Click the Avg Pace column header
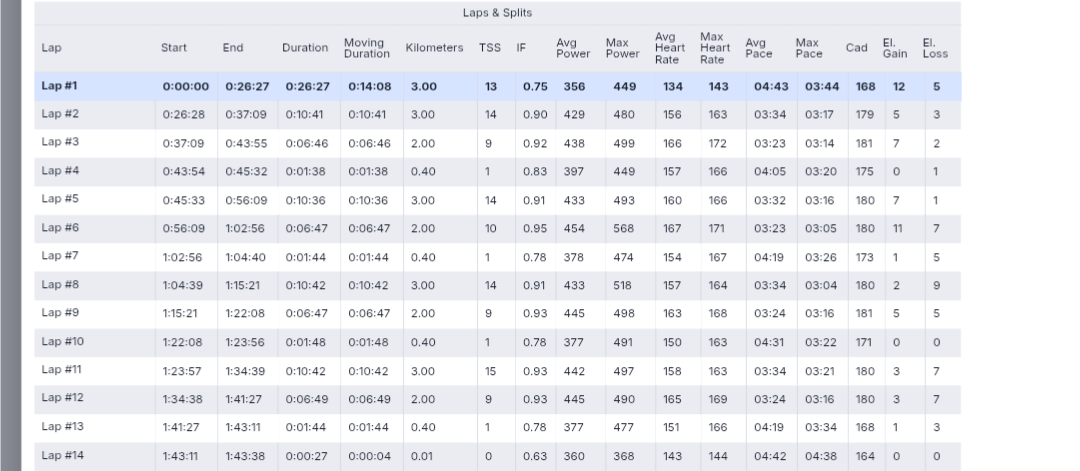 click(x=759, y=48)
